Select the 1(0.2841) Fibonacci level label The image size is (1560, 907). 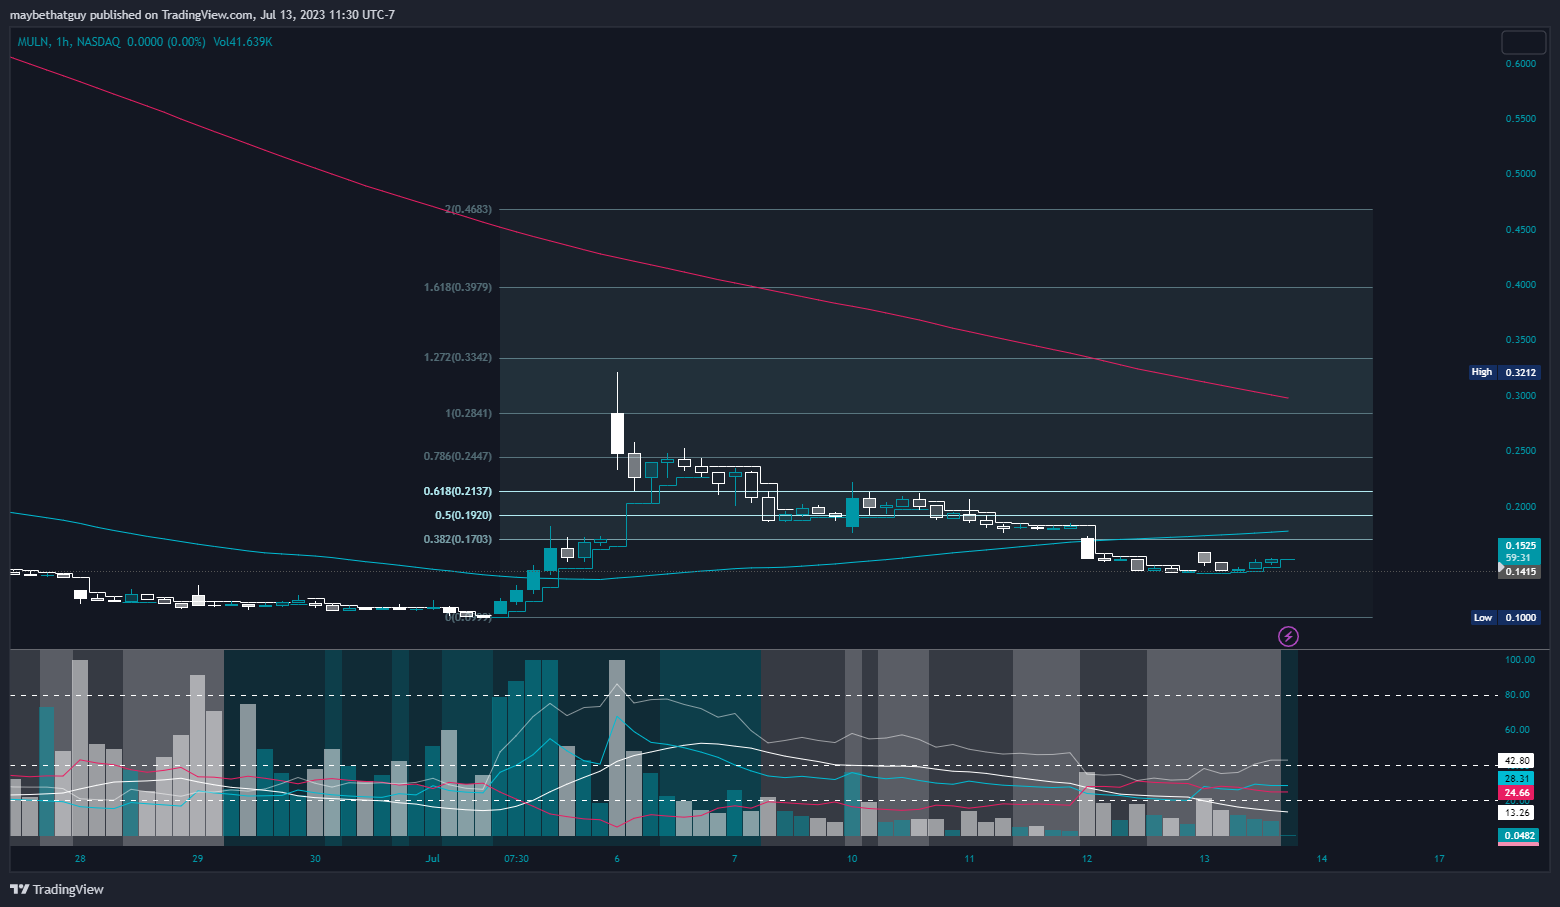[468, 413]
